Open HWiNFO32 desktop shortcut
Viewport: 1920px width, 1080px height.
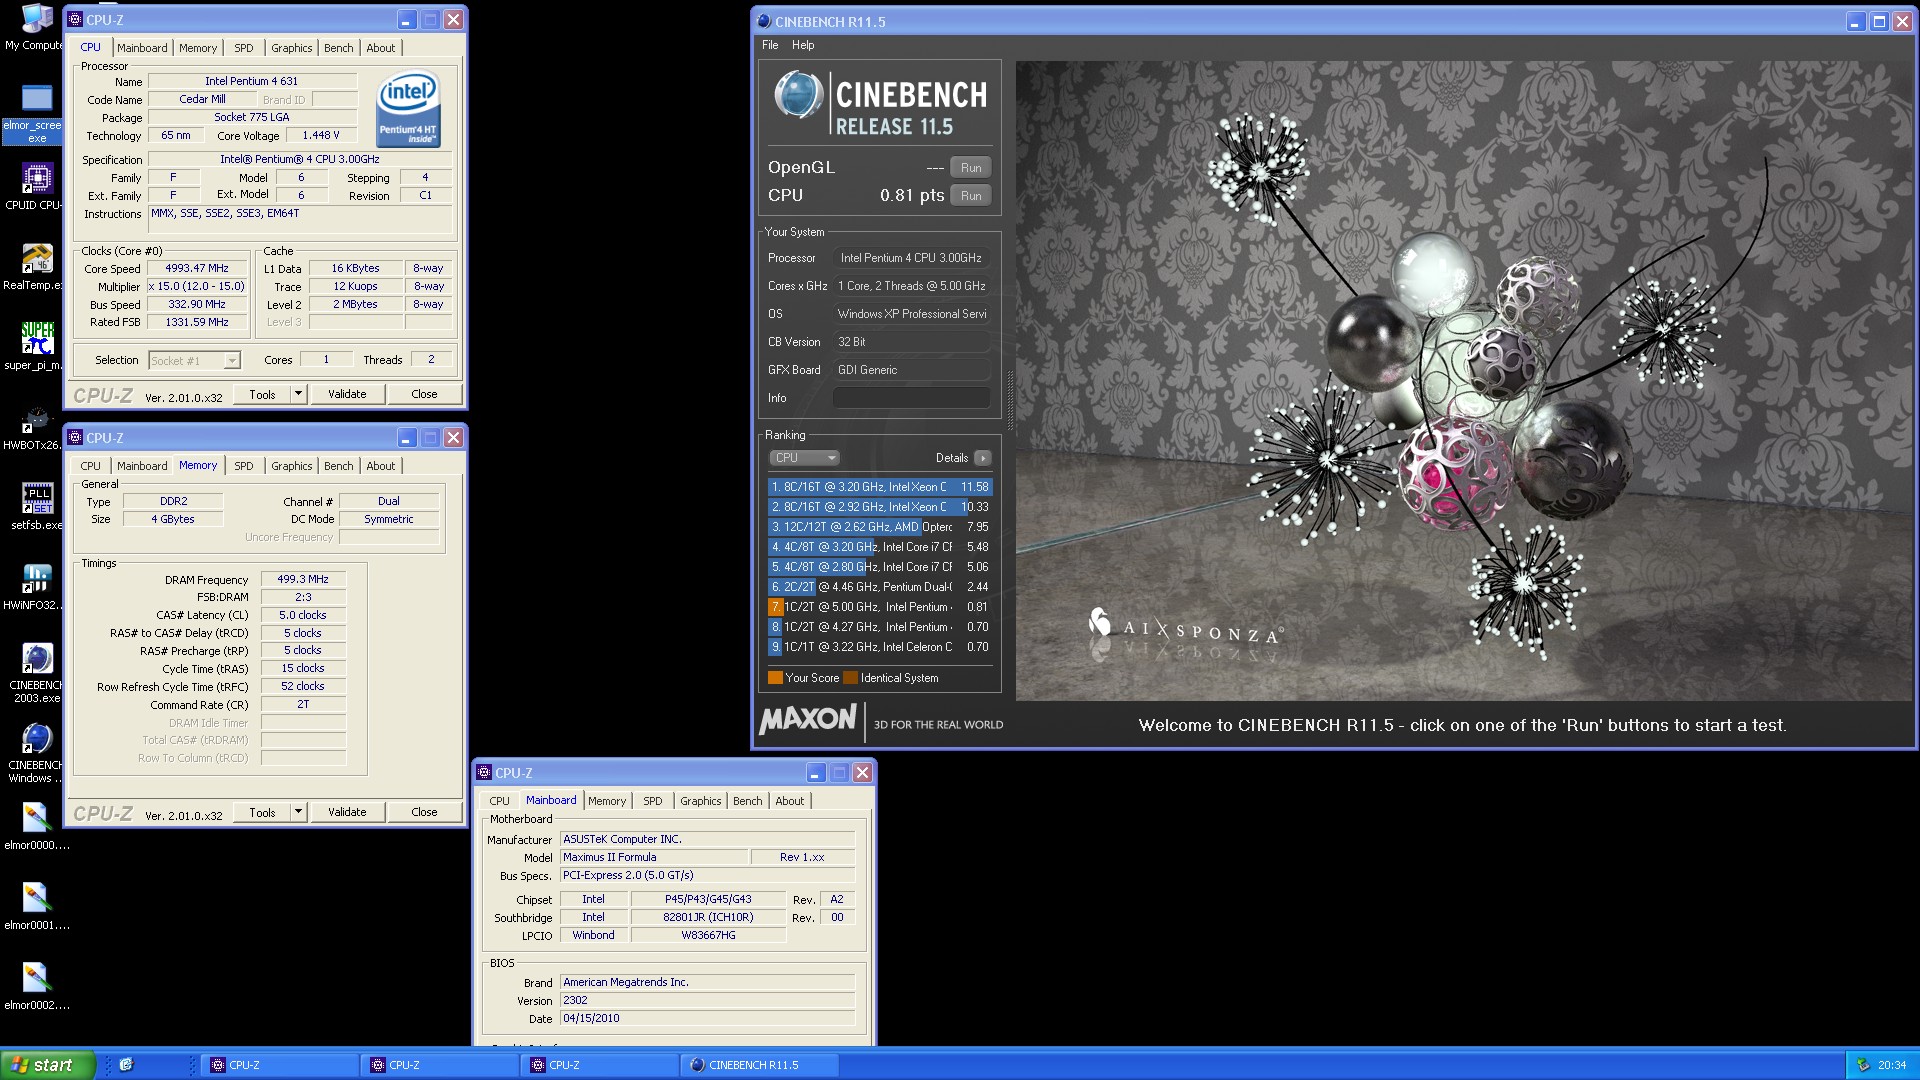[x=35, y=586]
